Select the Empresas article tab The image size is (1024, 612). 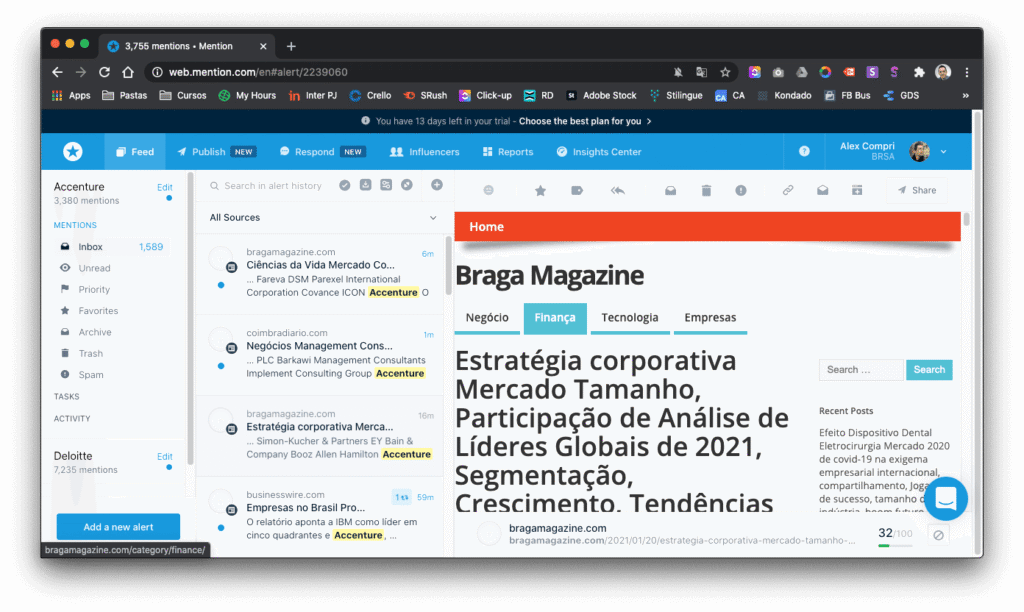tap(710, 317)
